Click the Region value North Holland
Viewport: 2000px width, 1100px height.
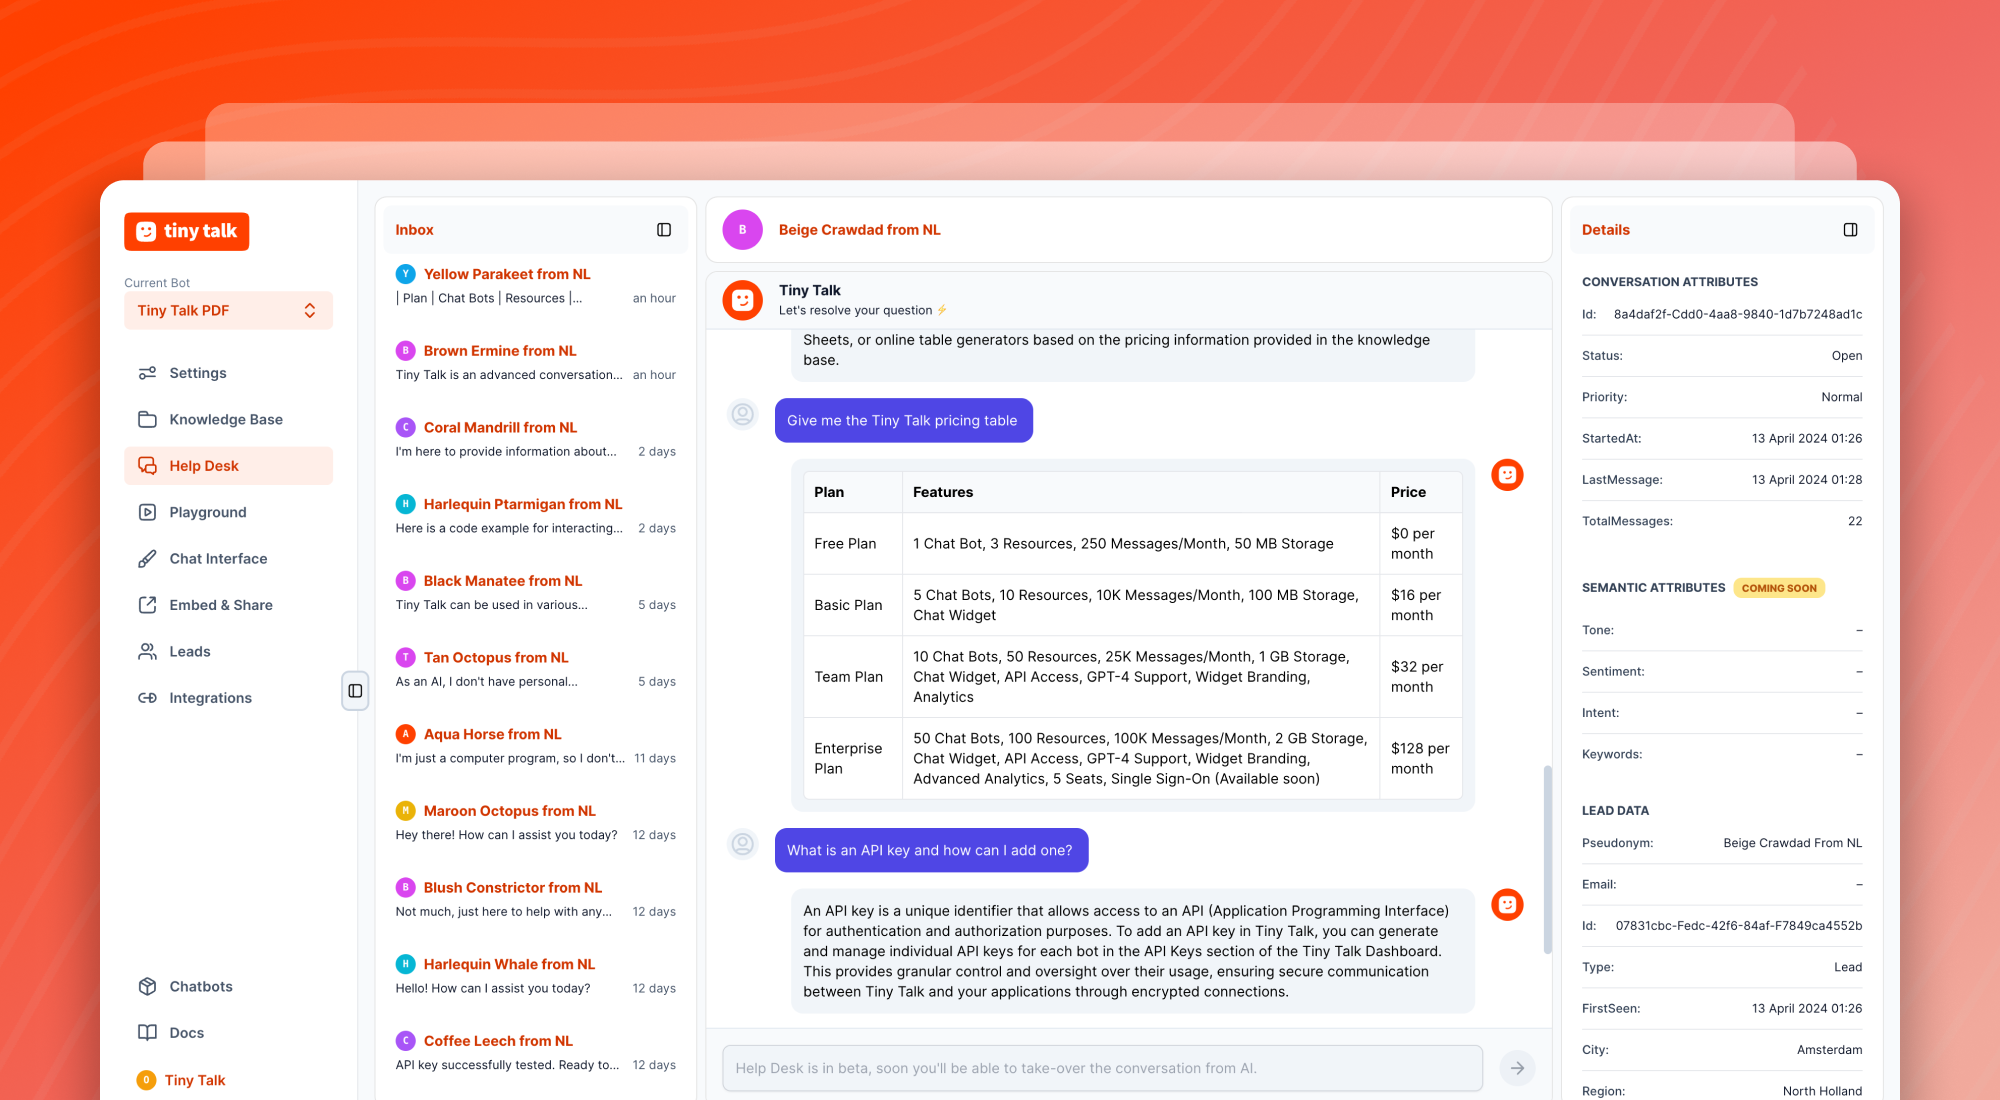click(1822, 1092)
